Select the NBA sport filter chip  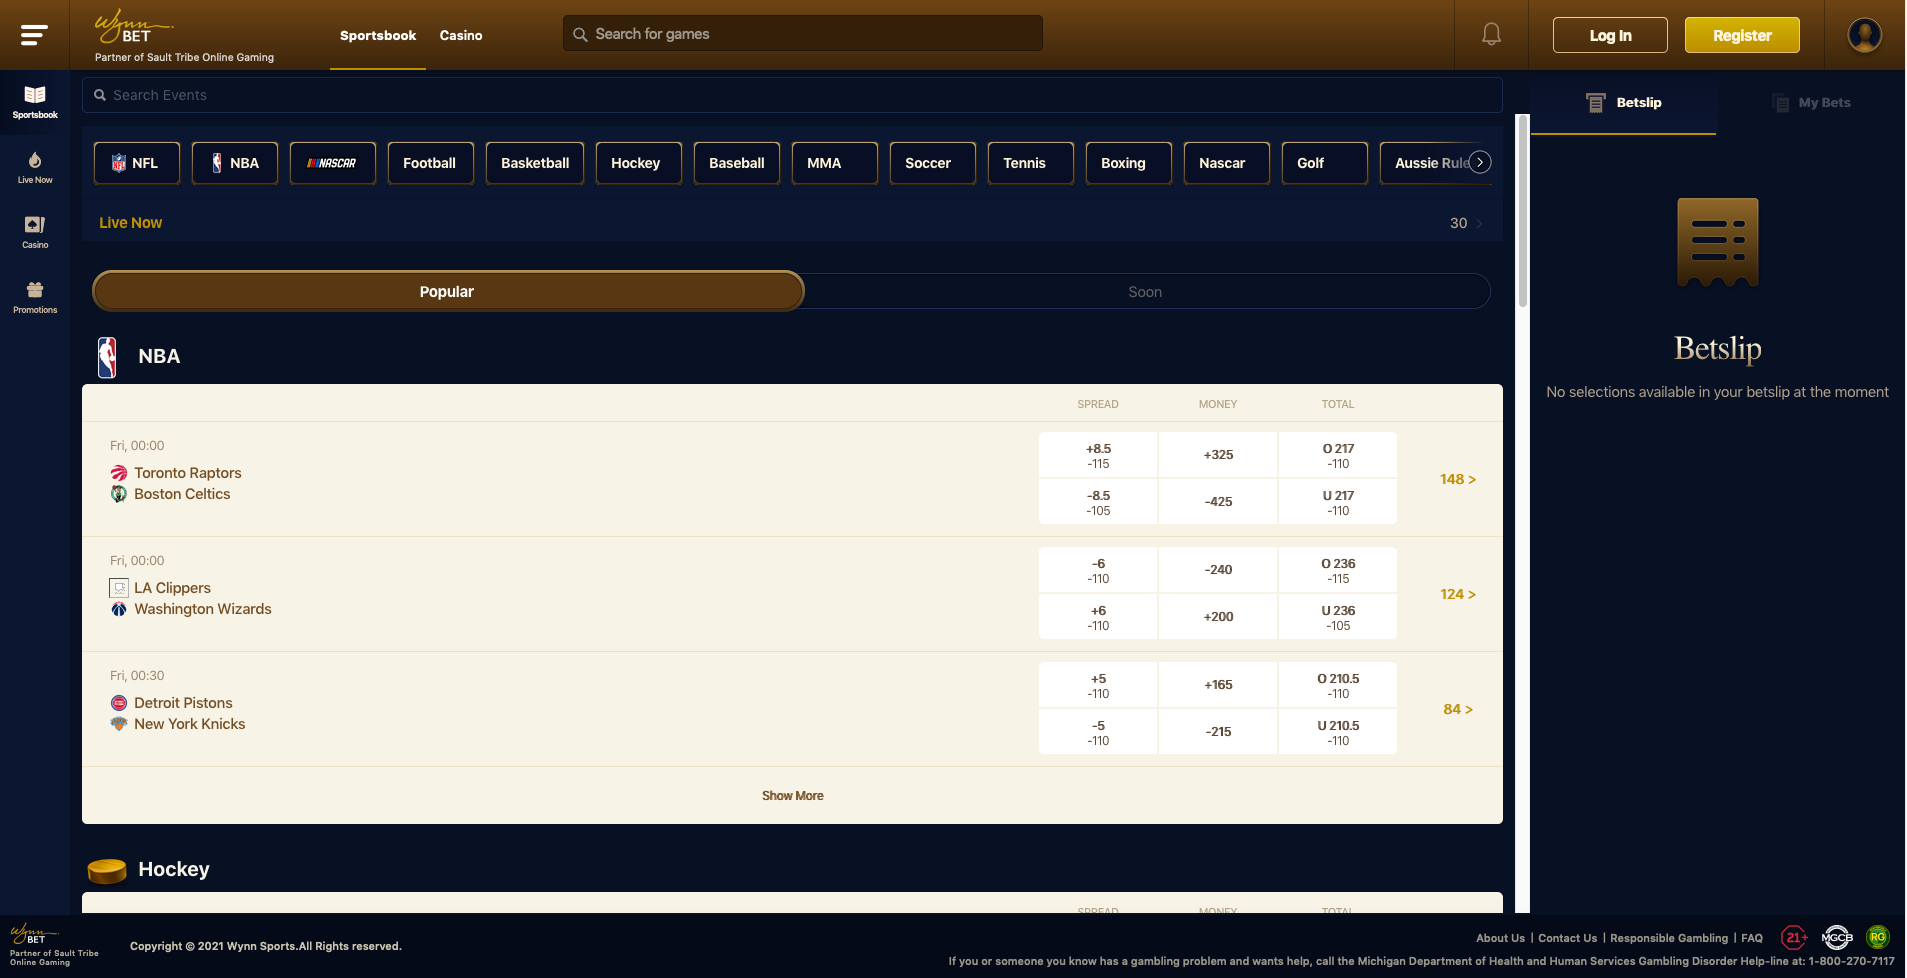pyautogui.click(x=235, y=163)
